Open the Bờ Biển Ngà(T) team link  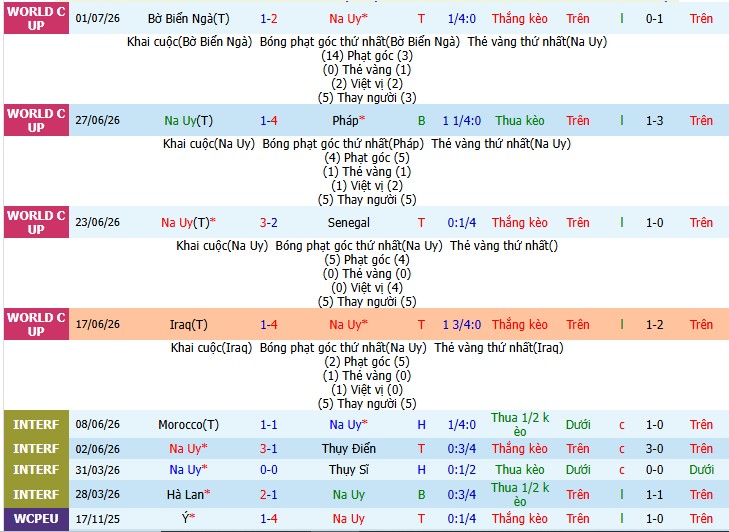tap(189, 19)
